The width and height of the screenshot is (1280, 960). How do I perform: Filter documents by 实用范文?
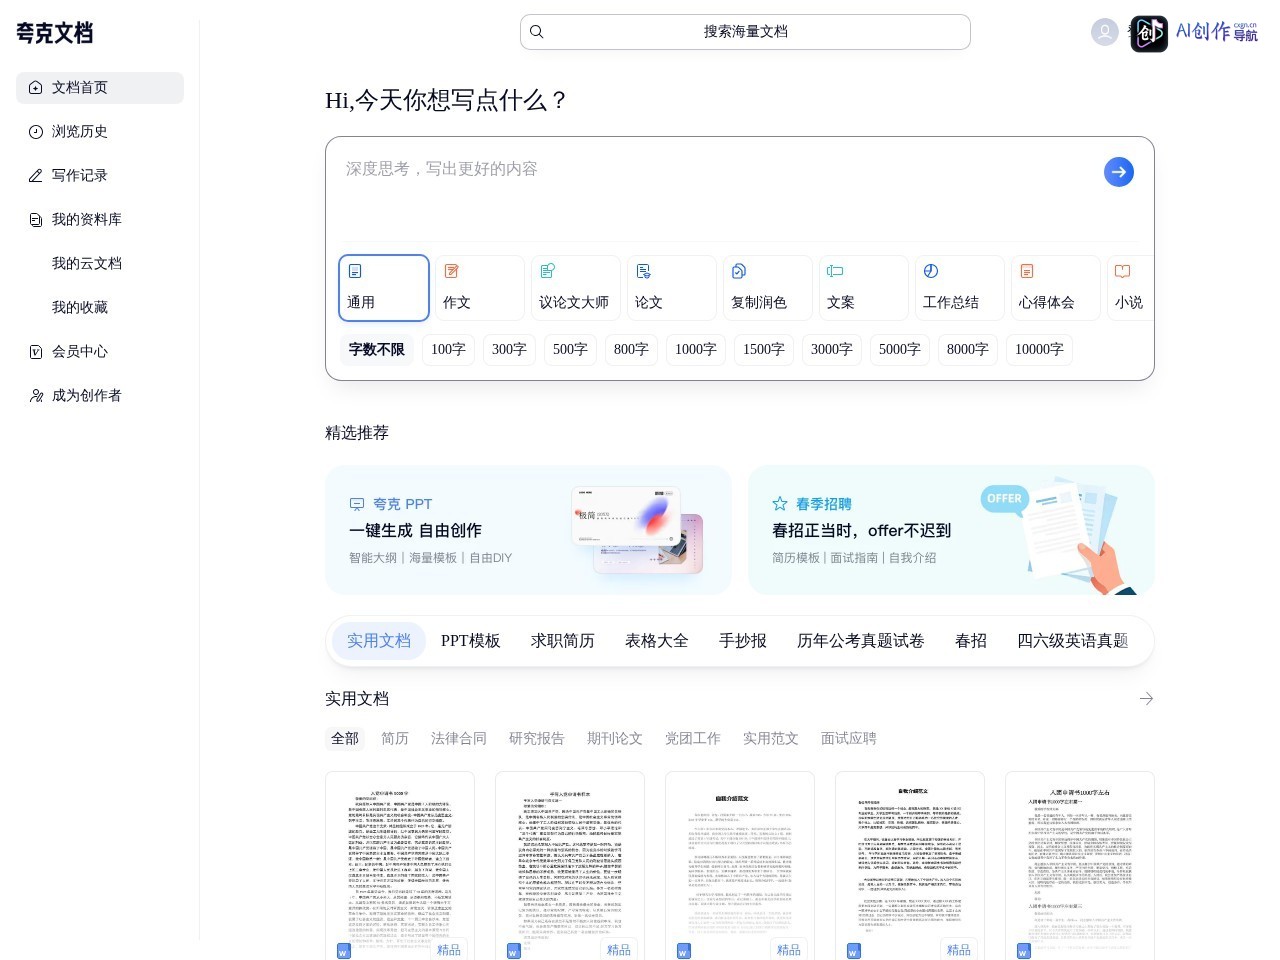(x=771, y=739)
